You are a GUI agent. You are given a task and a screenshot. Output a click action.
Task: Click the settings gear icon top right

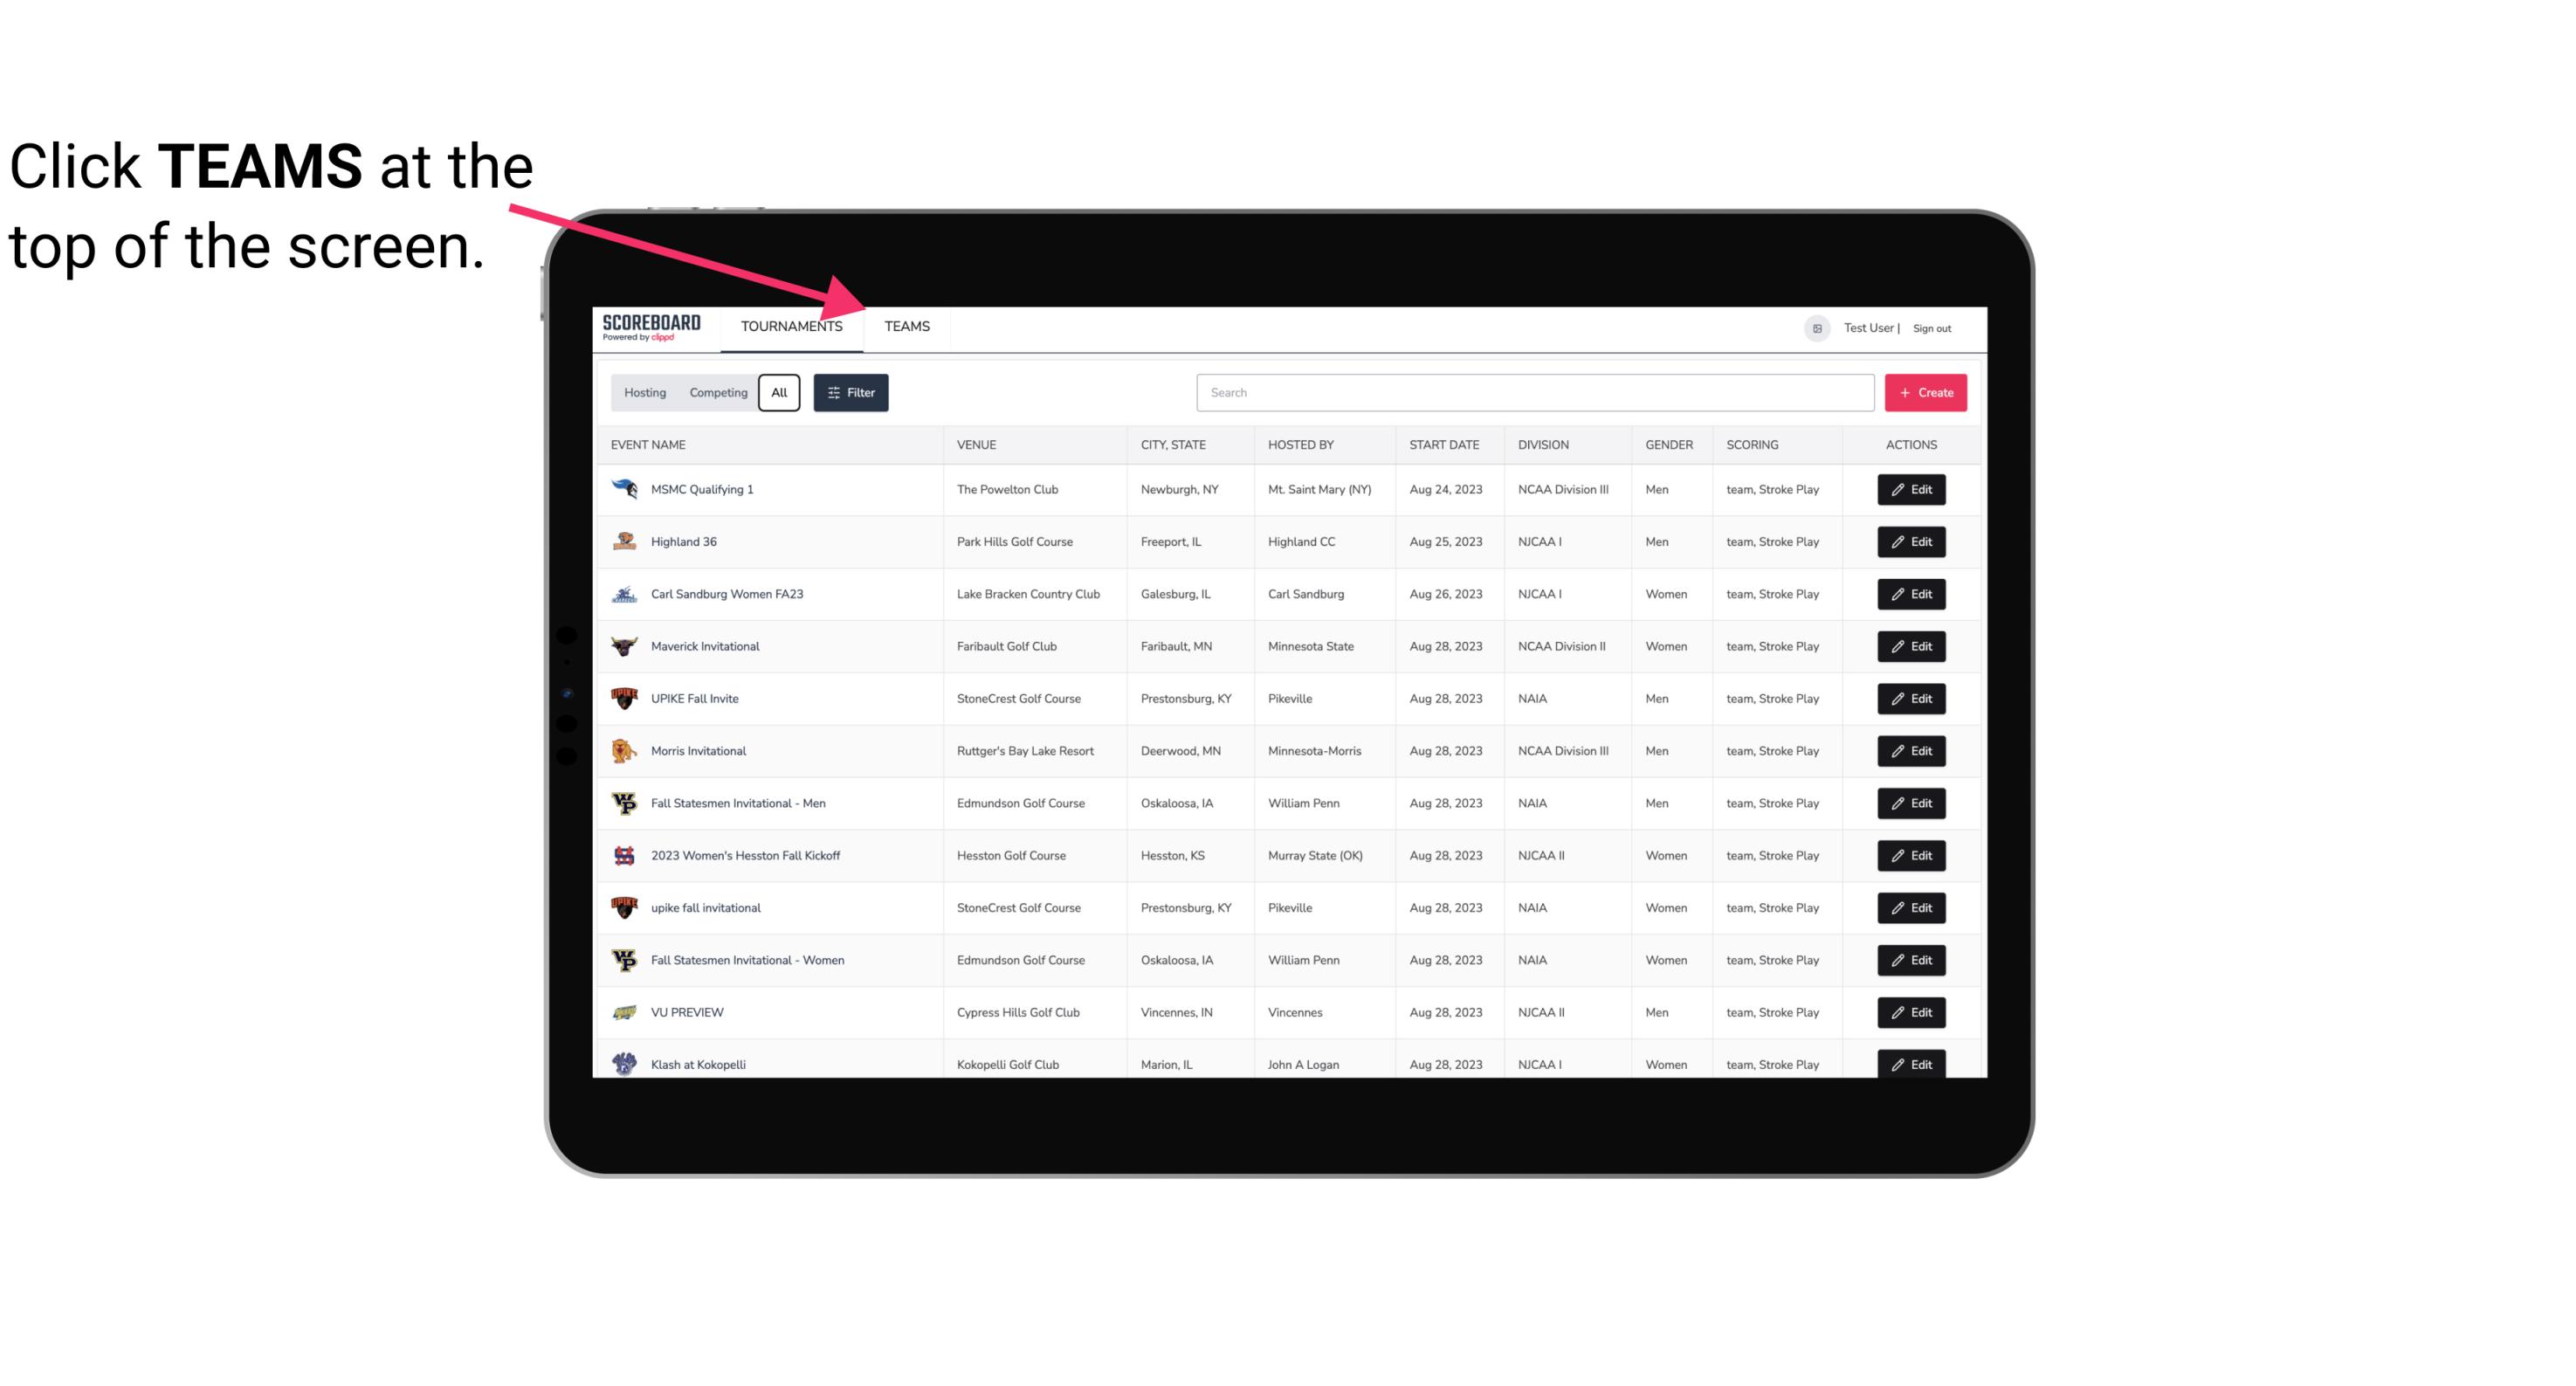1814,326
